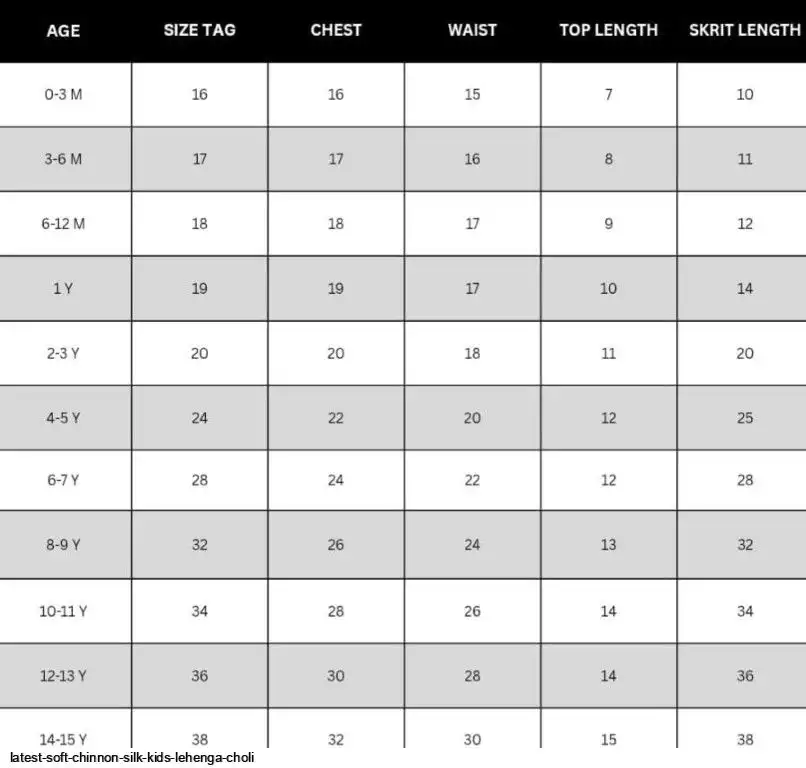Select the 6-12 M age cell
This screenshot has height=768, width=806.
point(63,224)
